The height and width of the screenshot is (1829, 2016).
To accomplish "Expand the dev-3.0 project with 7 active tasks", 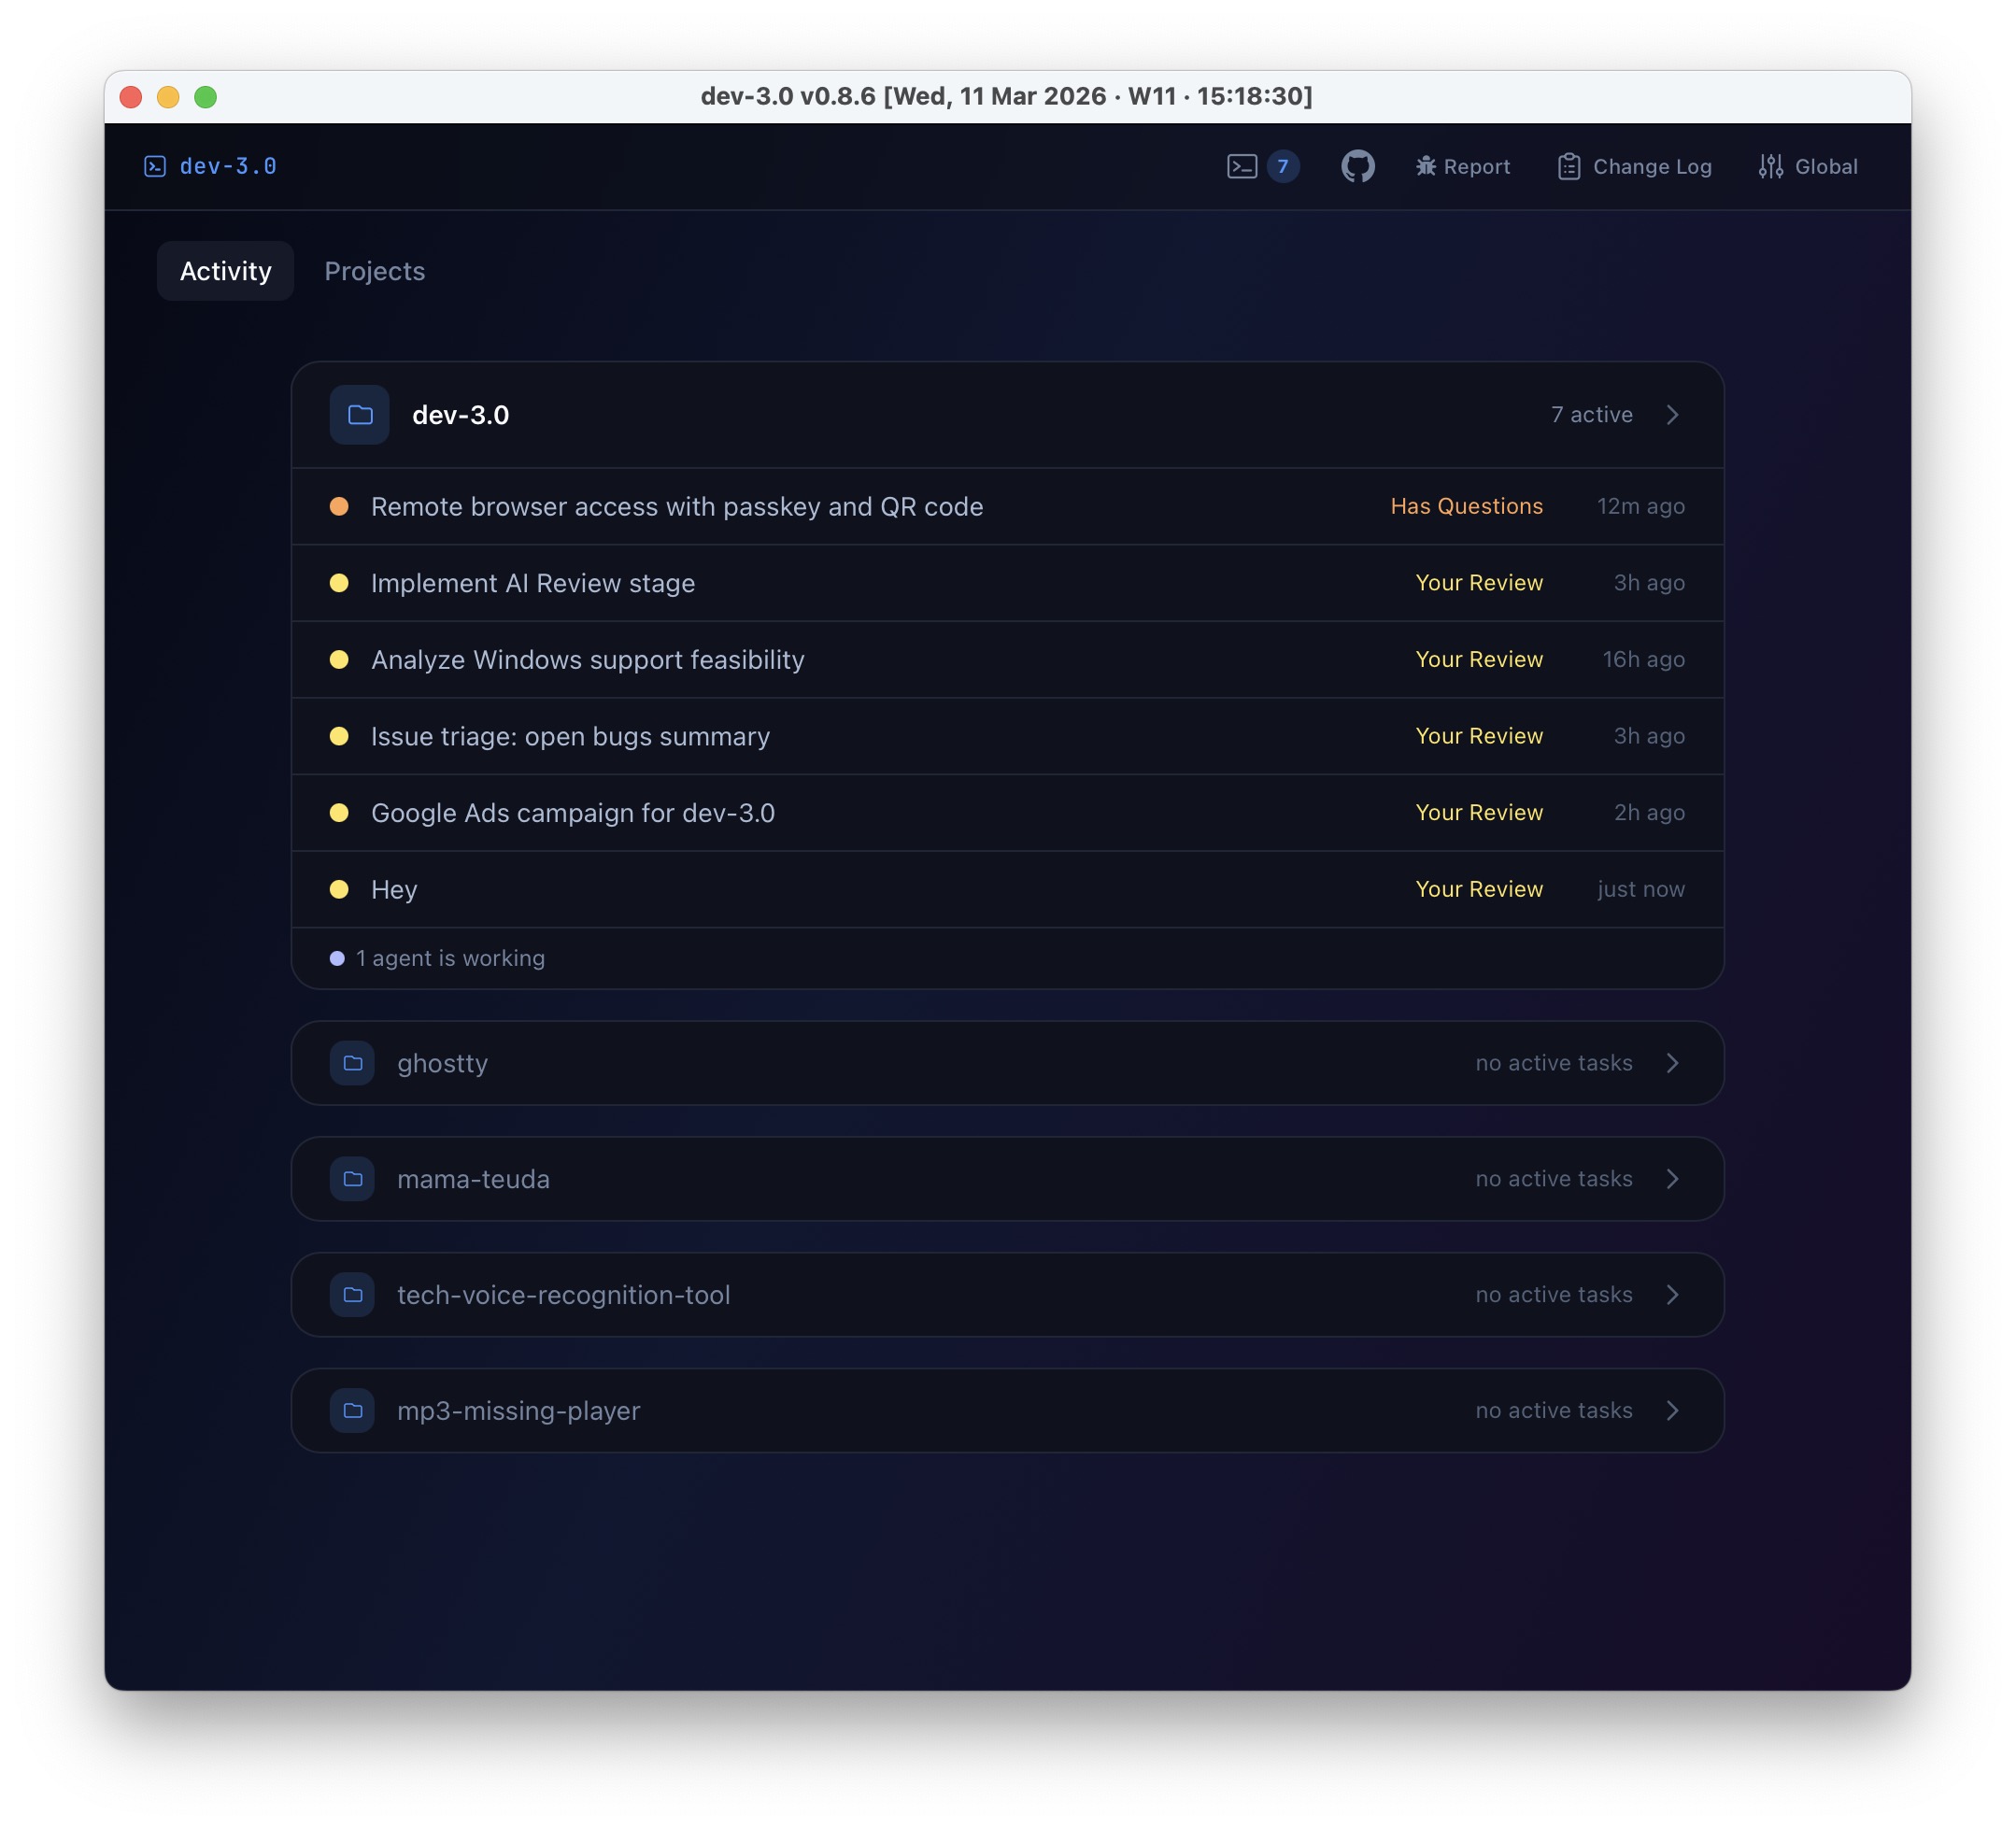I will tap(1673, 414).
